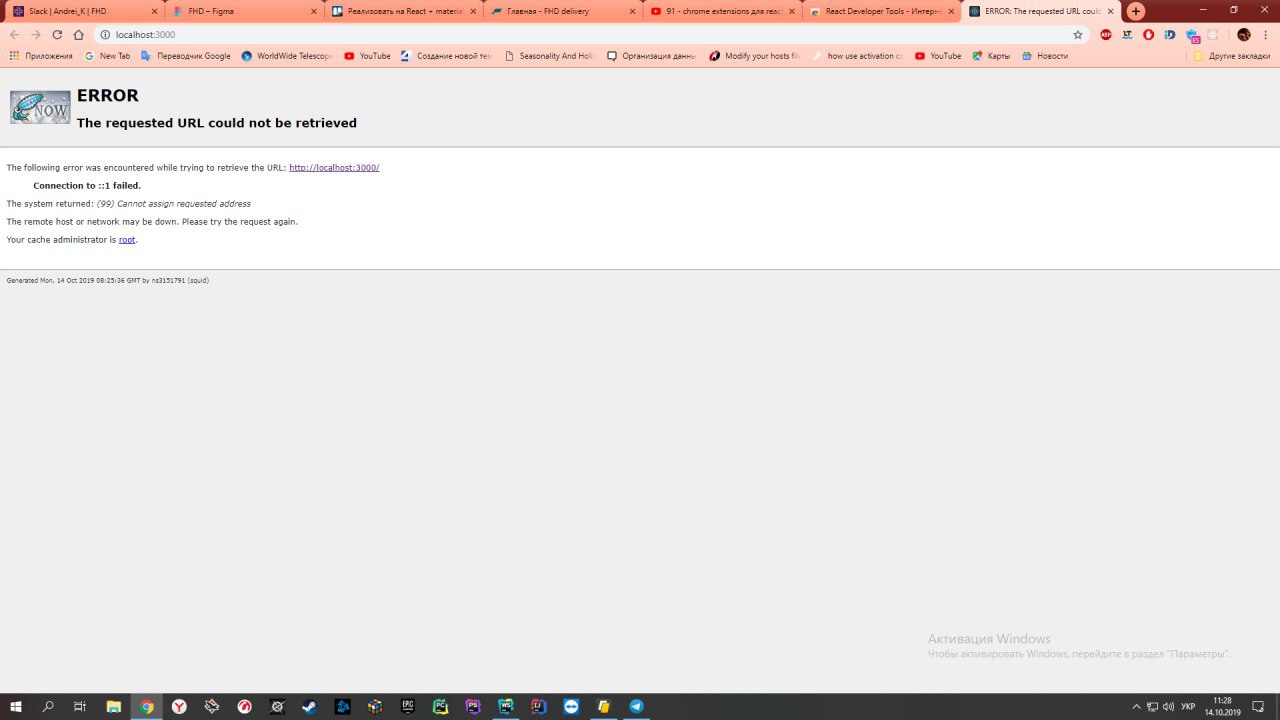Open the clock showing 11:28
This screenshot has height=720, width=1280.
click(1222, 706)
